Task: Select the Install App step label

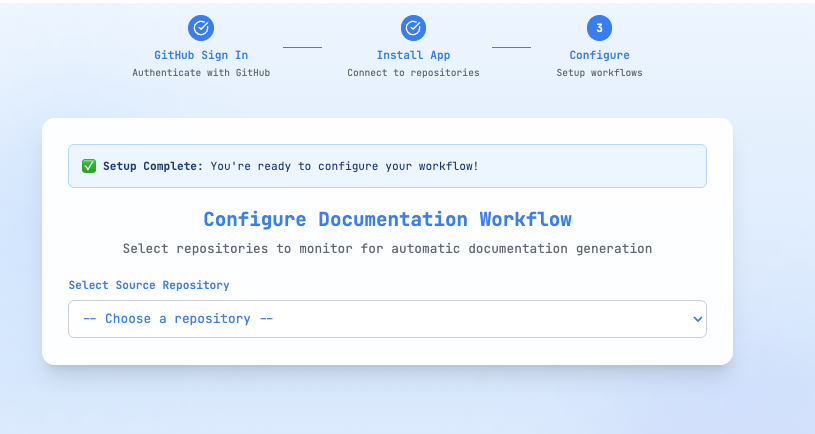Action: point(413,55)
